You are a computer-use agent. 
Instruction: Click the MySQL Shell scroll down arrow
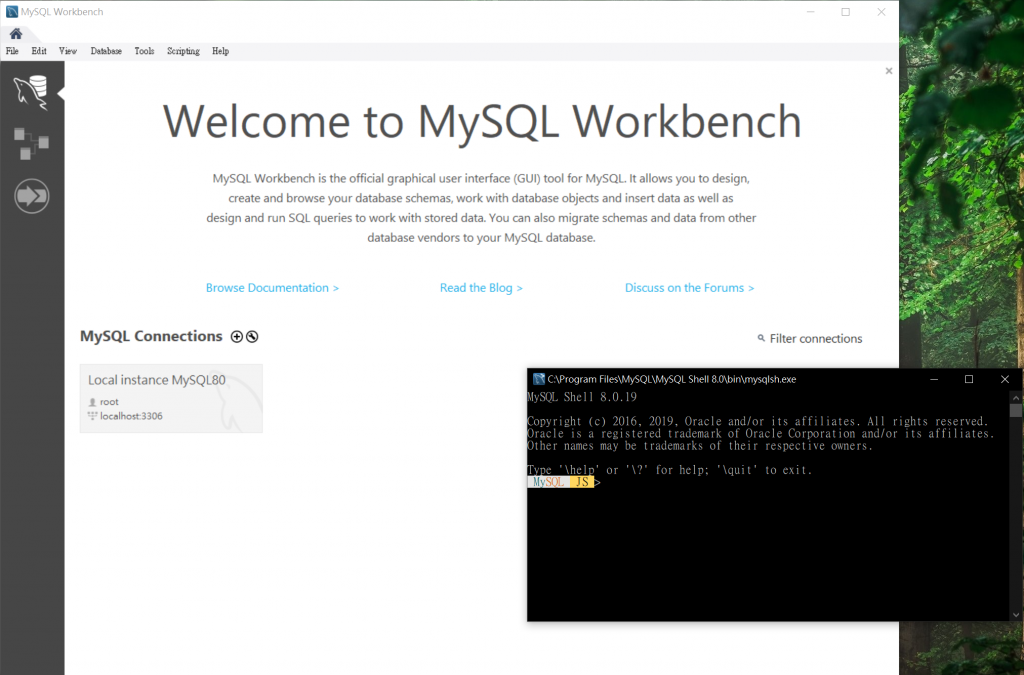(x=1016, y=615)
